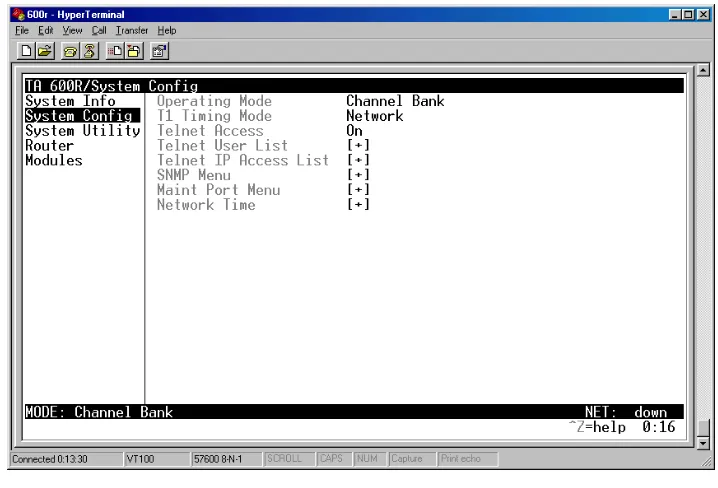718x488 pixels.
Task: Open the Transfer menu
Action: click(132, 31)
